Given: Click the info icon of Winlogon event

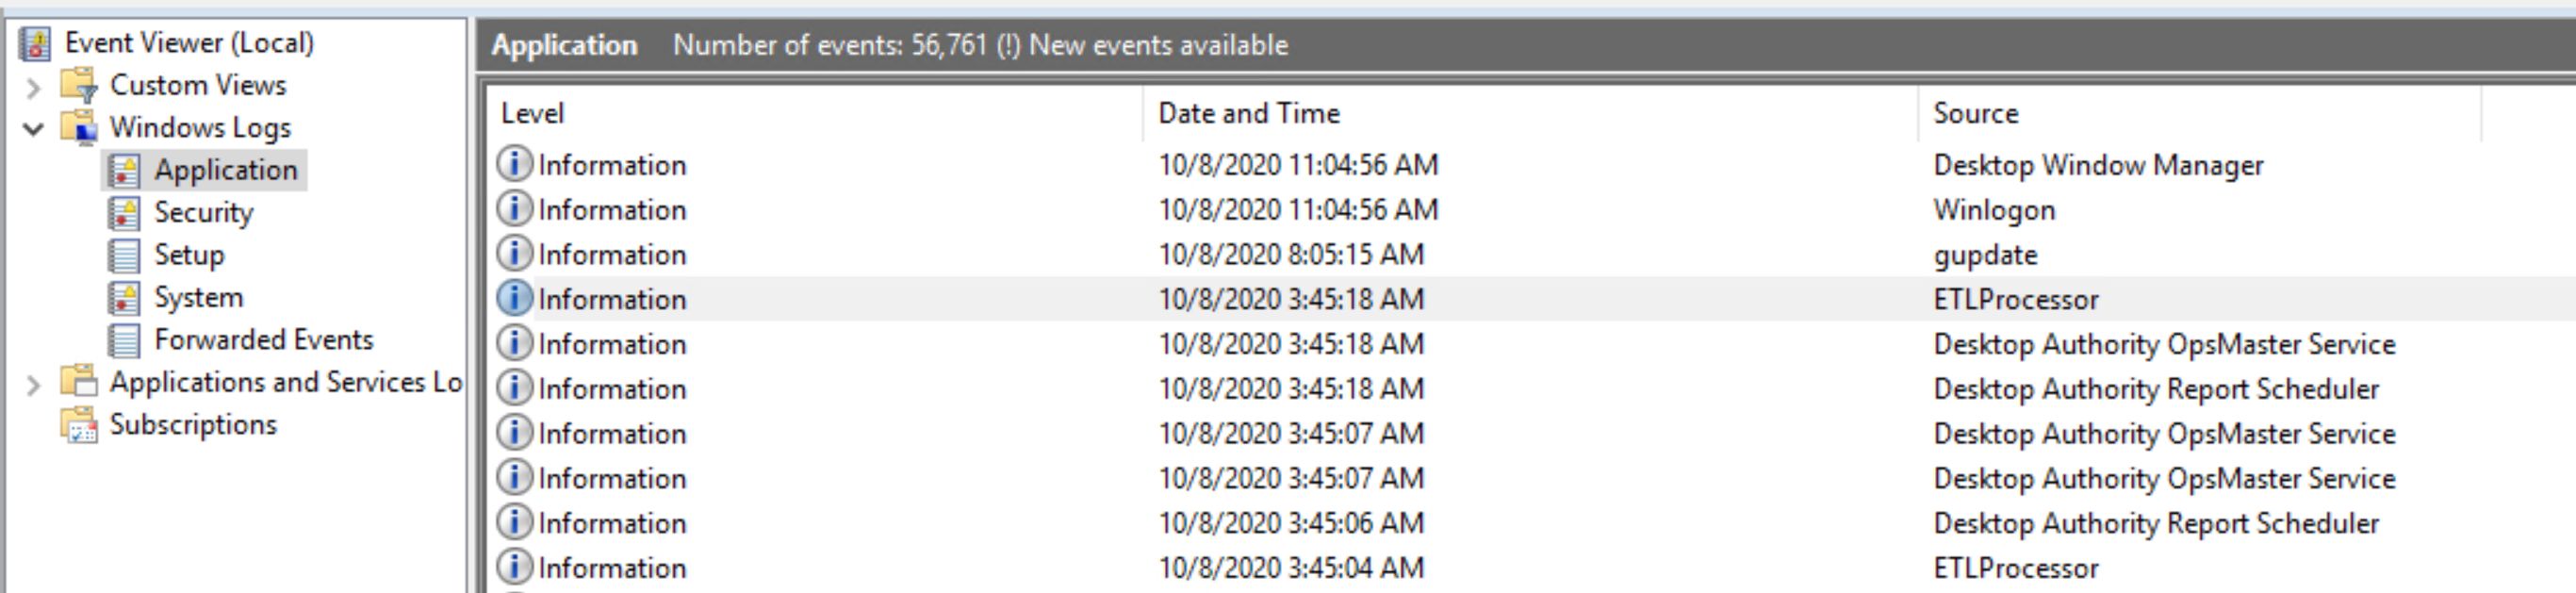Looking at the screenshot, I should (x=514, y=209).
